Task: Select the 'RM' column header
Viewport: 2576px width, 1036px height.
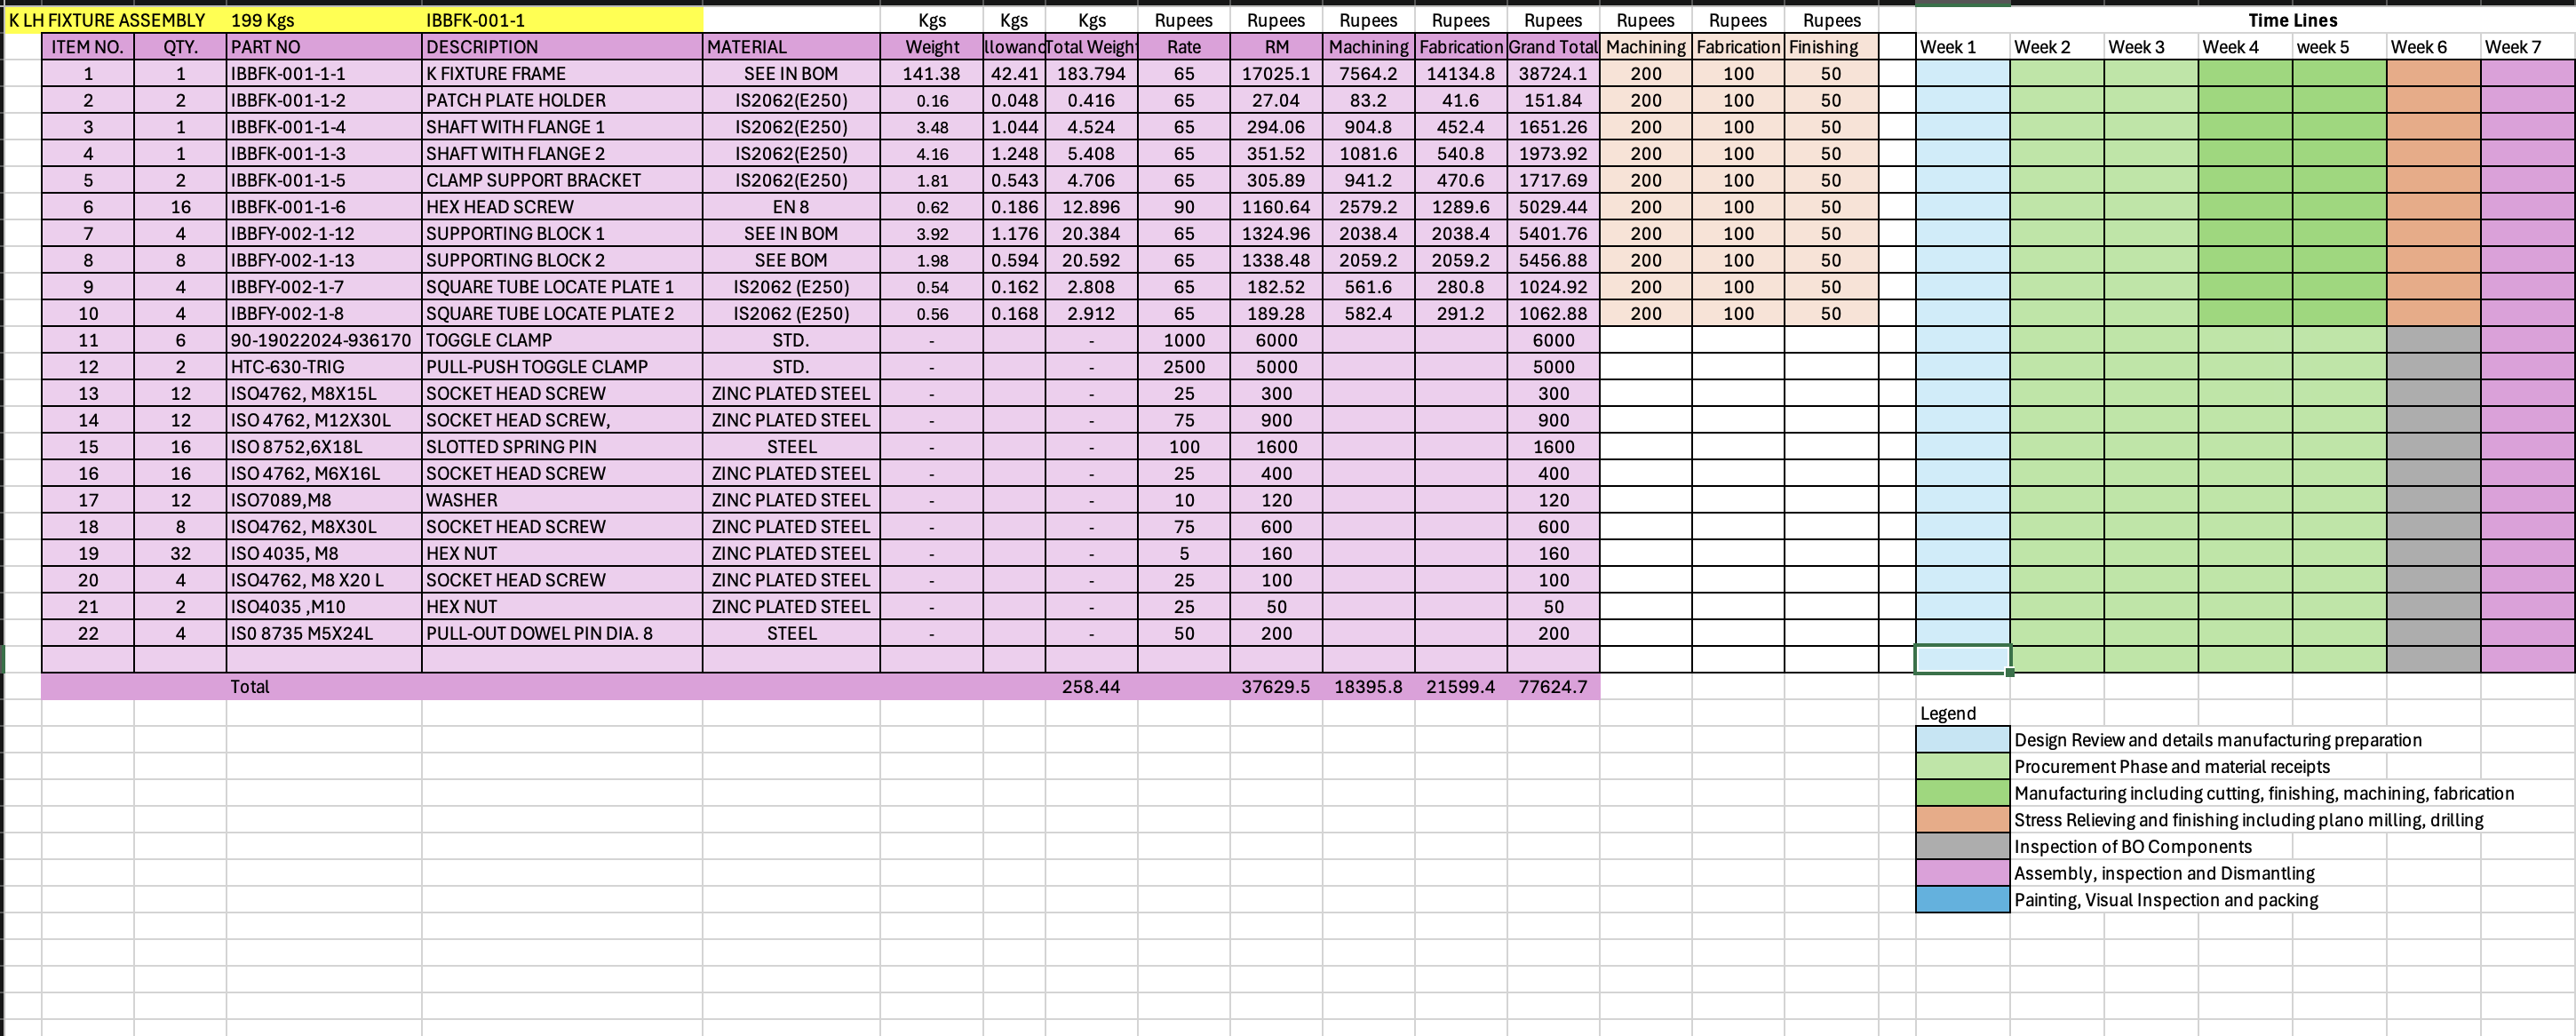Action: [1276, 47]
